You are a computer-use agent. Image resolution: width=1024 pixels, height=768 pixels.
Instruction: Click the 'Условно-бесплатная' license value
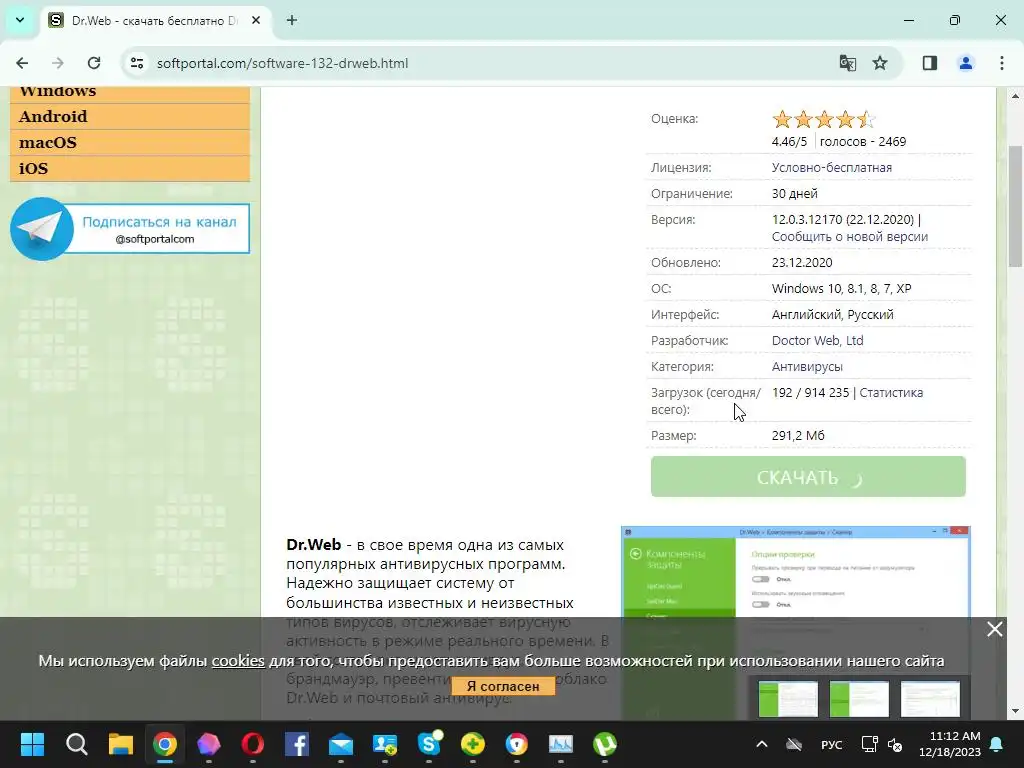(832, 167)
